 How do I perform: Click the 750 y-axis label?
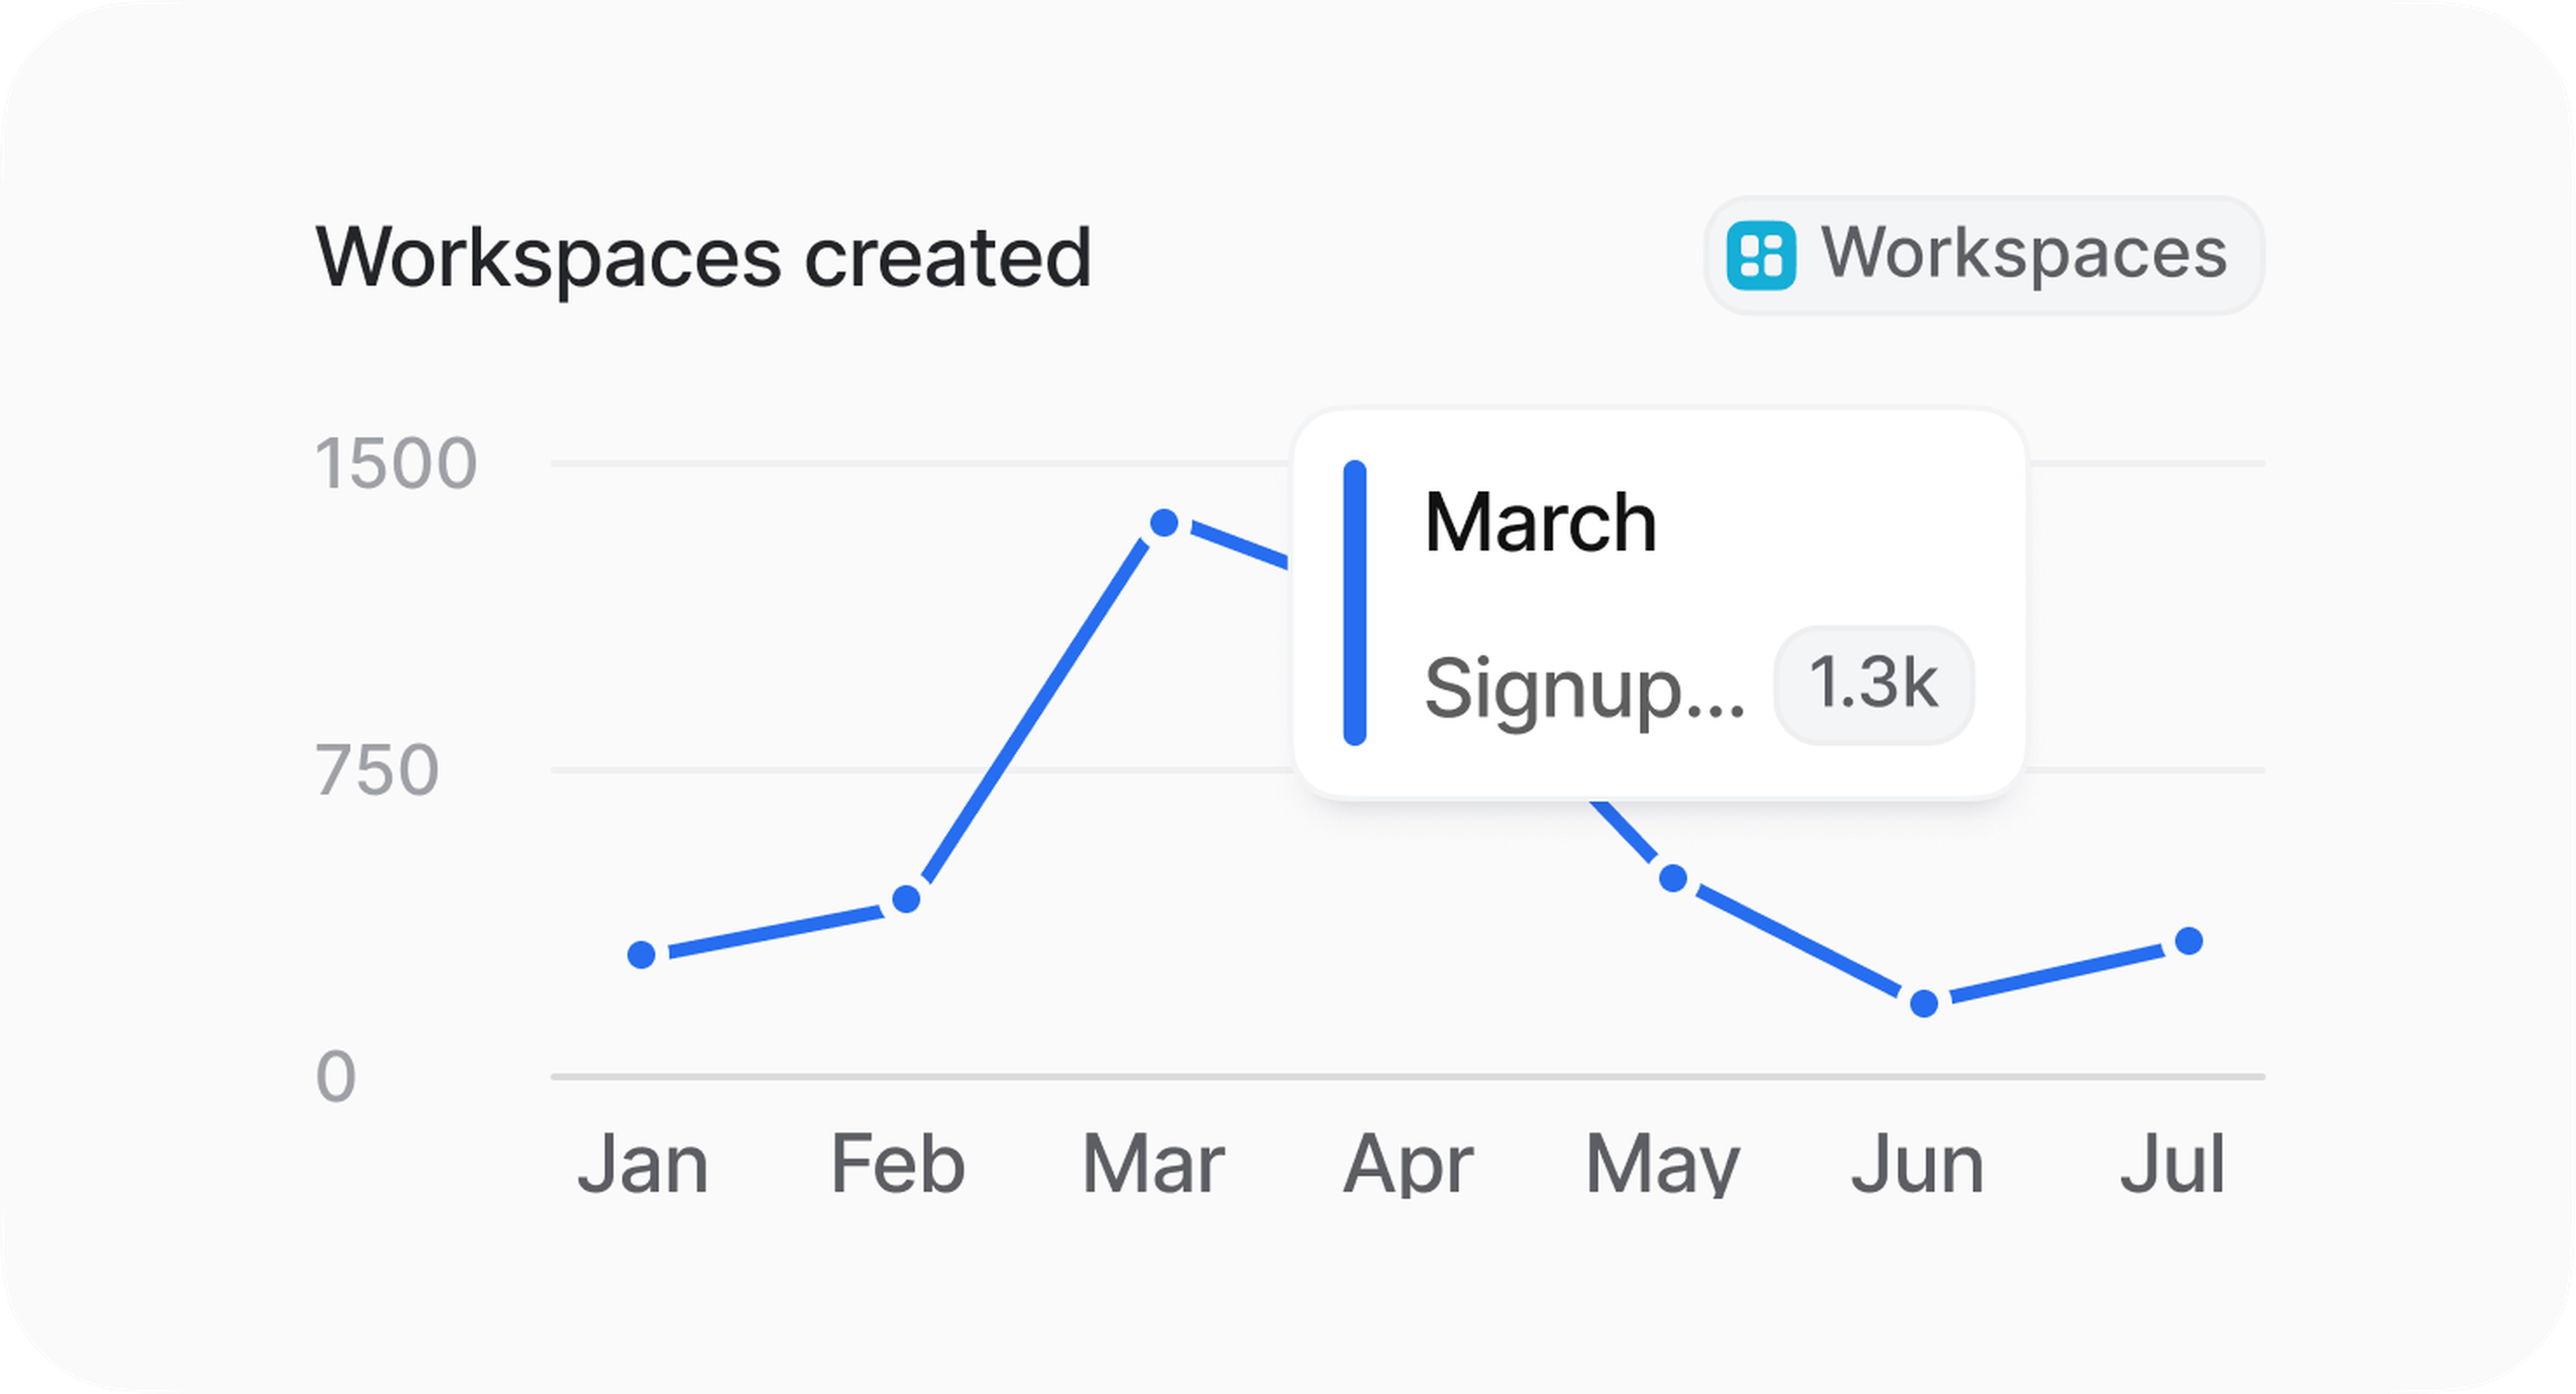tap(377, 771)
